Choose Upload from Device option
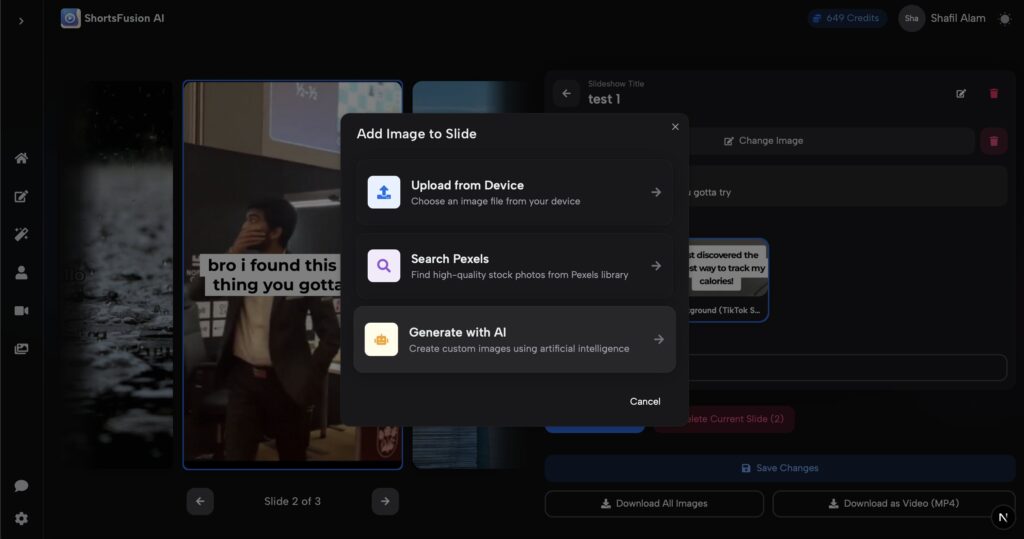Screen dimensions: 1024x539 [x=515, y=192]
